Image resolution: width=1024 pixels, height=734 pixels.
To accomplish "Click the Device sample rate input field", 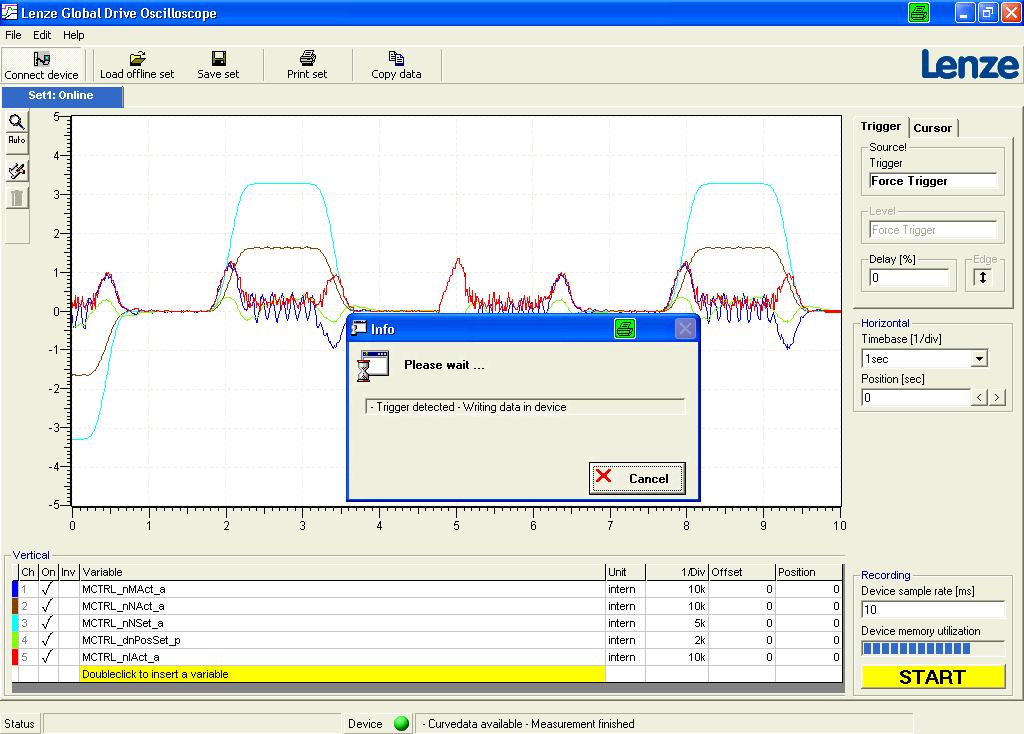I will click(933, 609).
